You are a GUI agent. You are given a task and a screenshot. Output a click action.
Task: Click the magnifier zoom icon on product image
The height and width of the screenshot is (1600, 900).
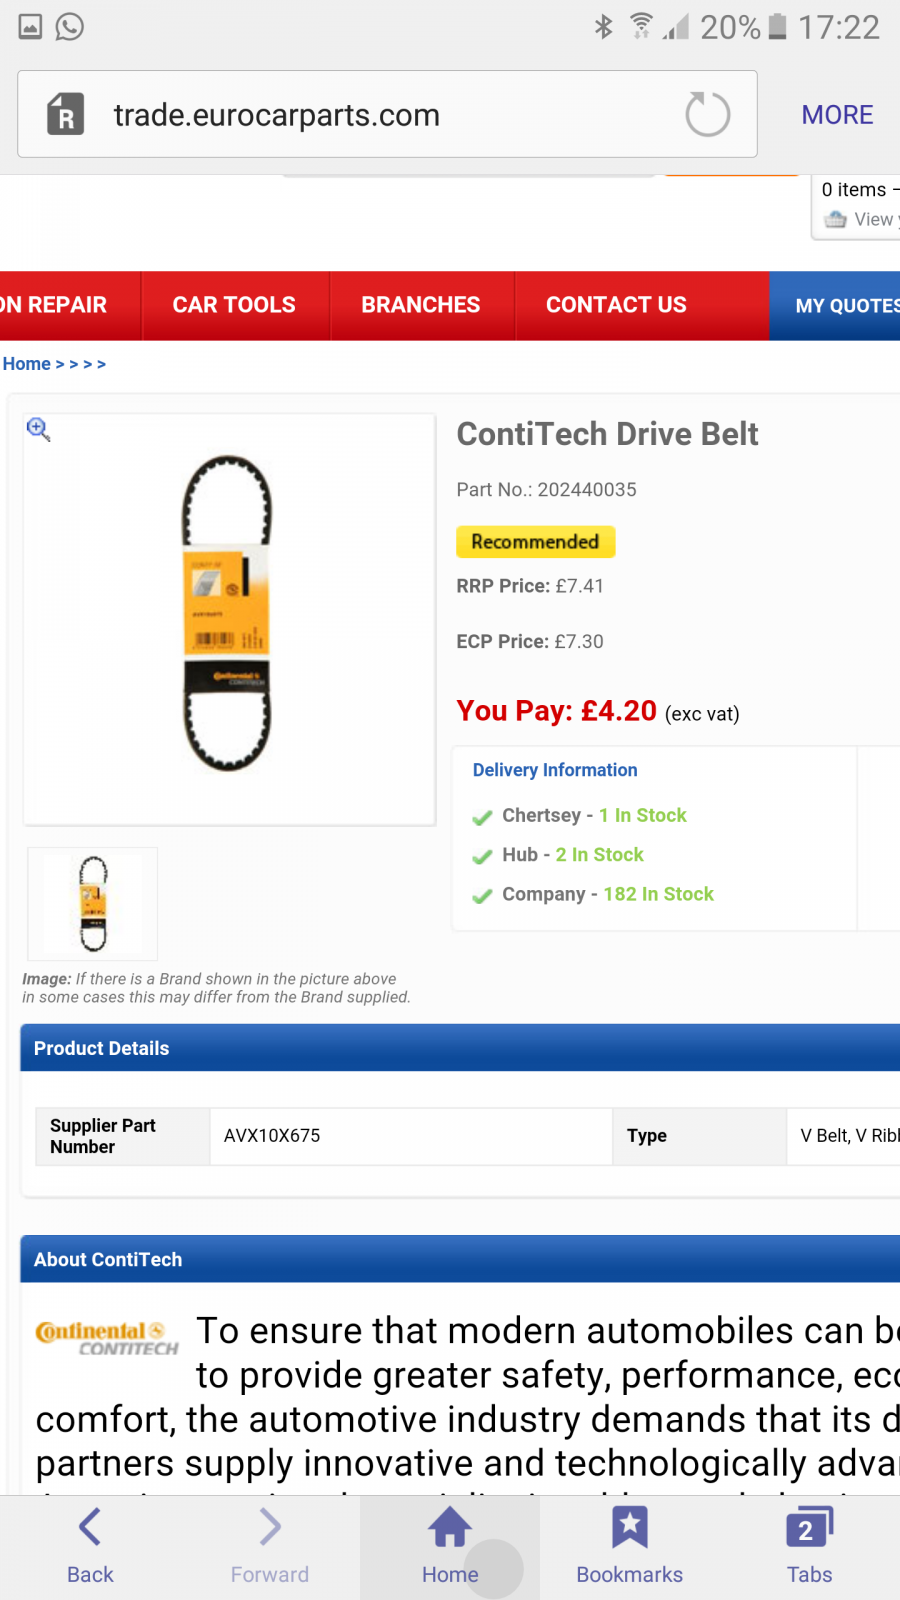click(x=38, y=429)
